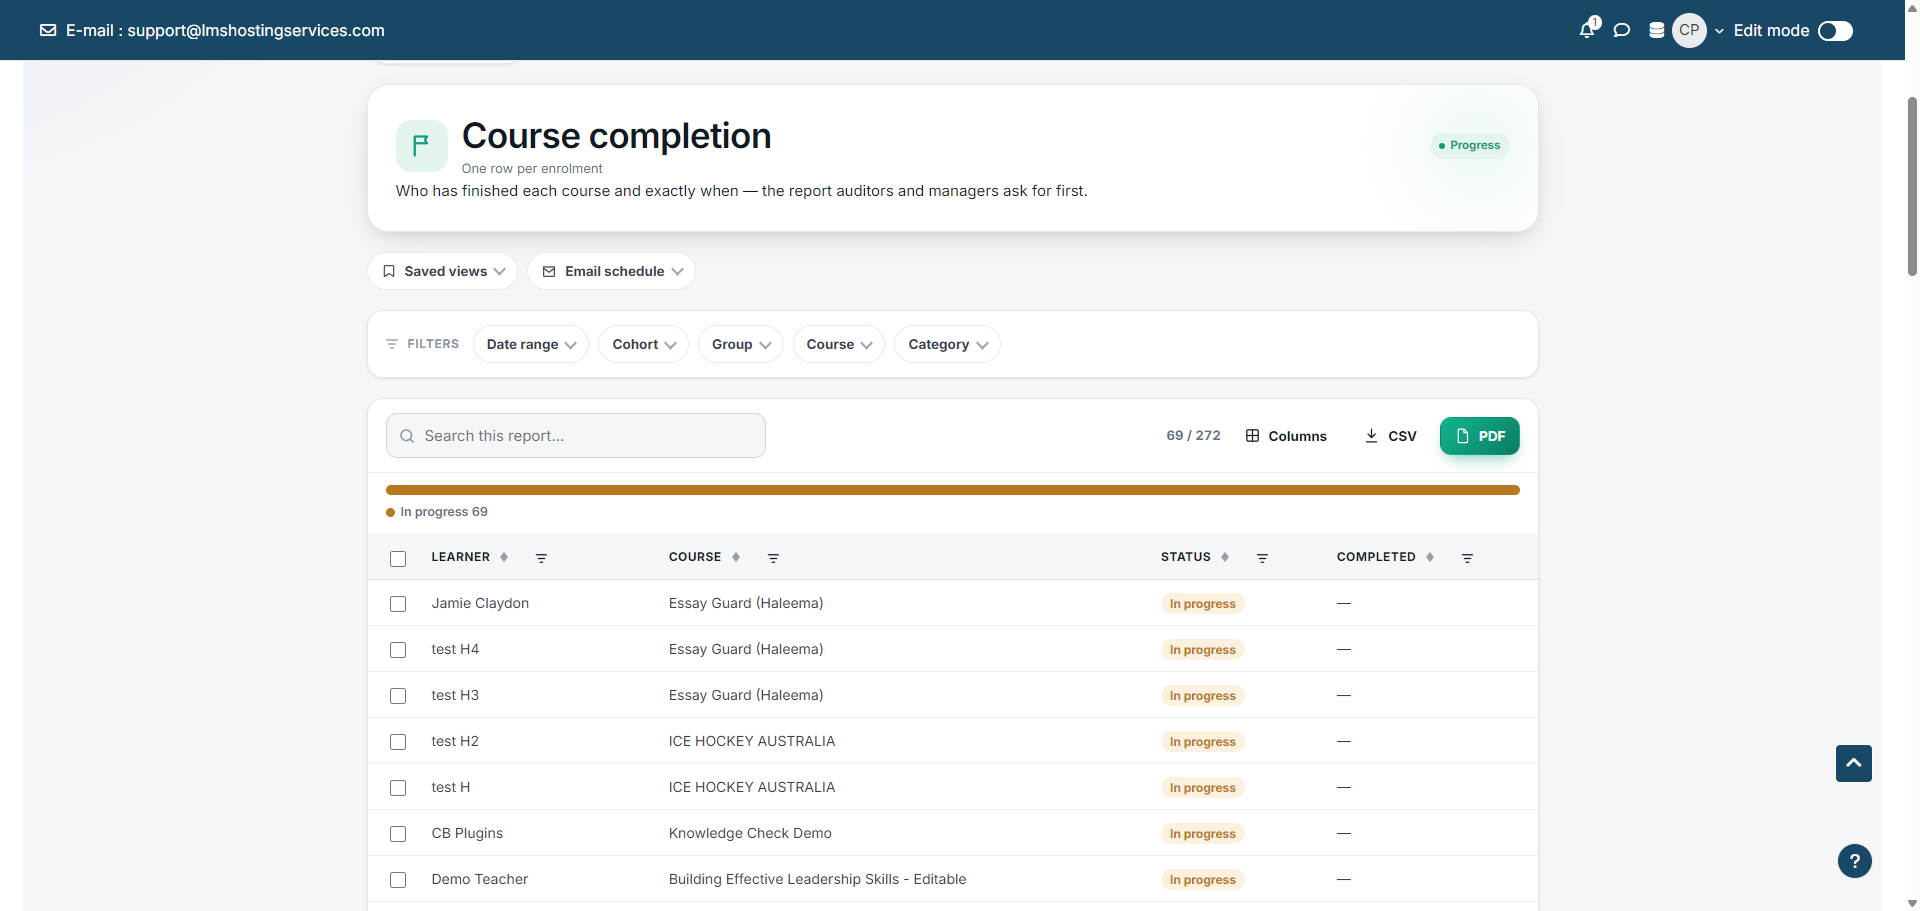The image size is (1920, 911).
Task: Toggle Edit mode switch
Action: coord(1835,31)
